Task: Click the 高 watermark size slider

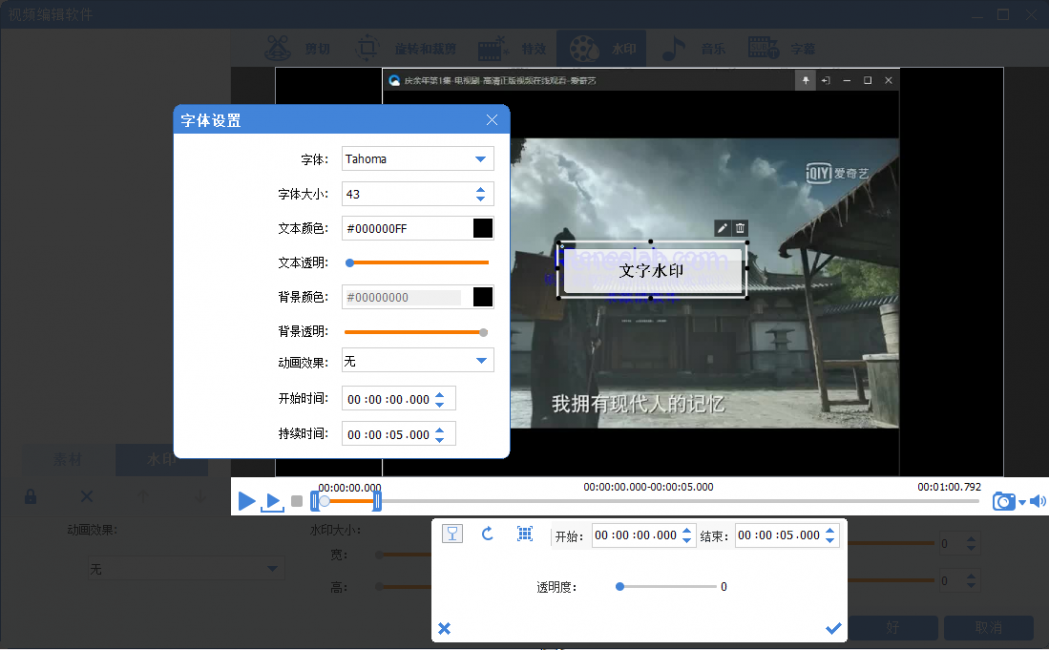Action: click(405, 586)
